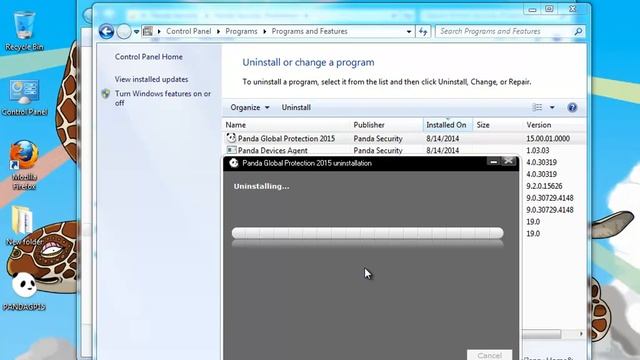Open View installed updates link

(151, 79)
